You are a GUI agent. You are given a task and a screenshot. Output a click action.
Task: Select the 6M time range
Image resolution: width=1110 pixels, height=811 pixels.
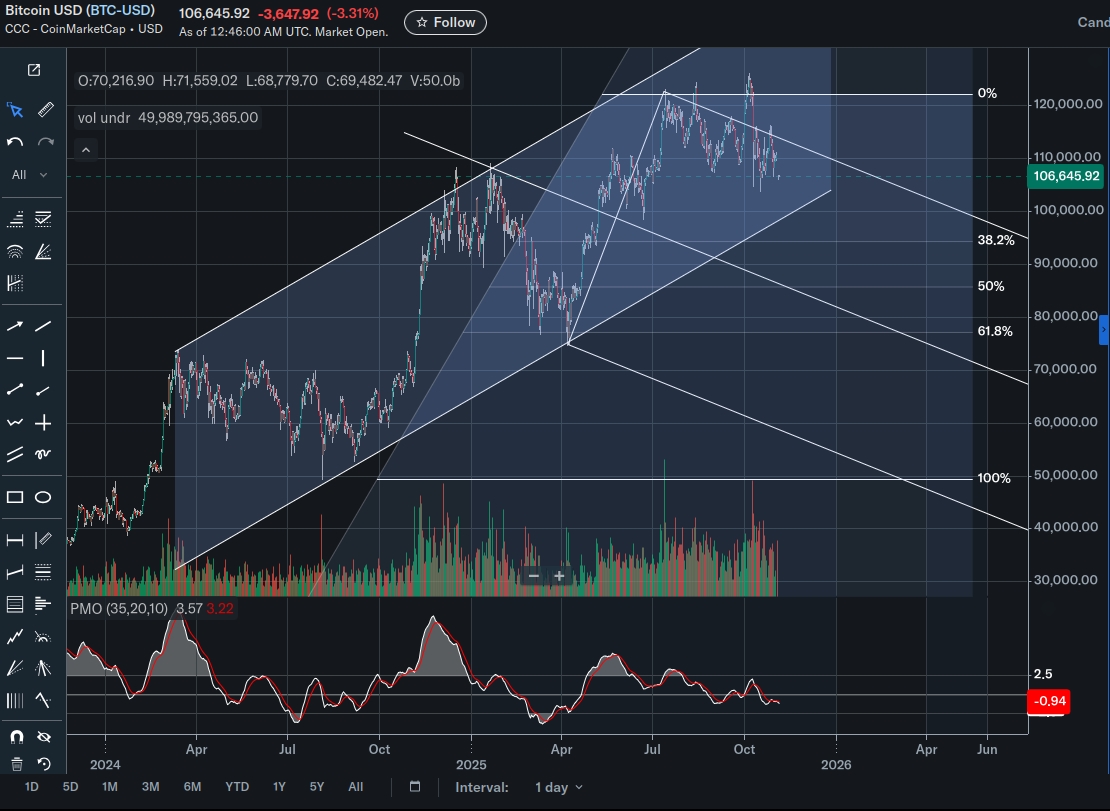point(193,787)
